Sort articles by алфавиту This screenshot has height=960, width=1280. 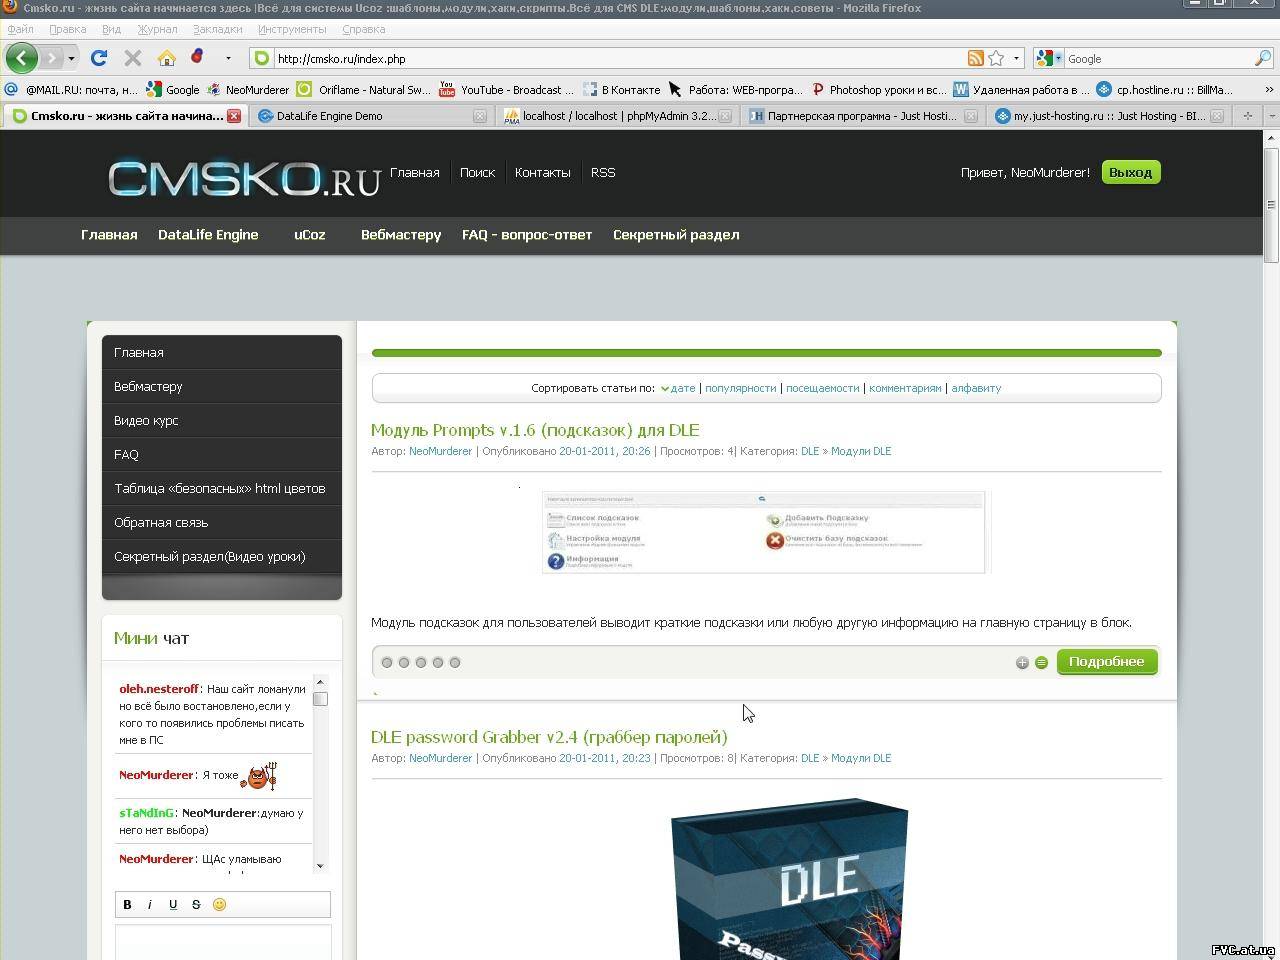(x=976, y=388)
